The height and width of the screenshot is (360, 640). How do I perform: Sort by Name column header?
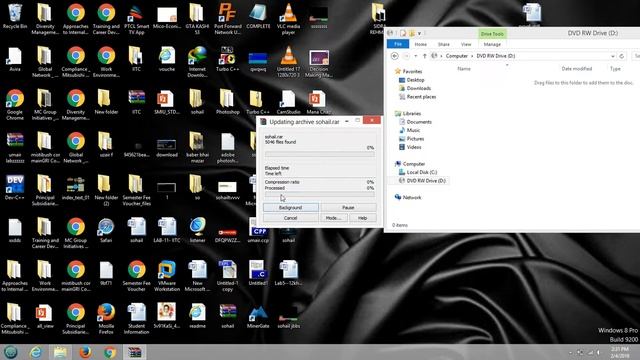click(464, 69)
